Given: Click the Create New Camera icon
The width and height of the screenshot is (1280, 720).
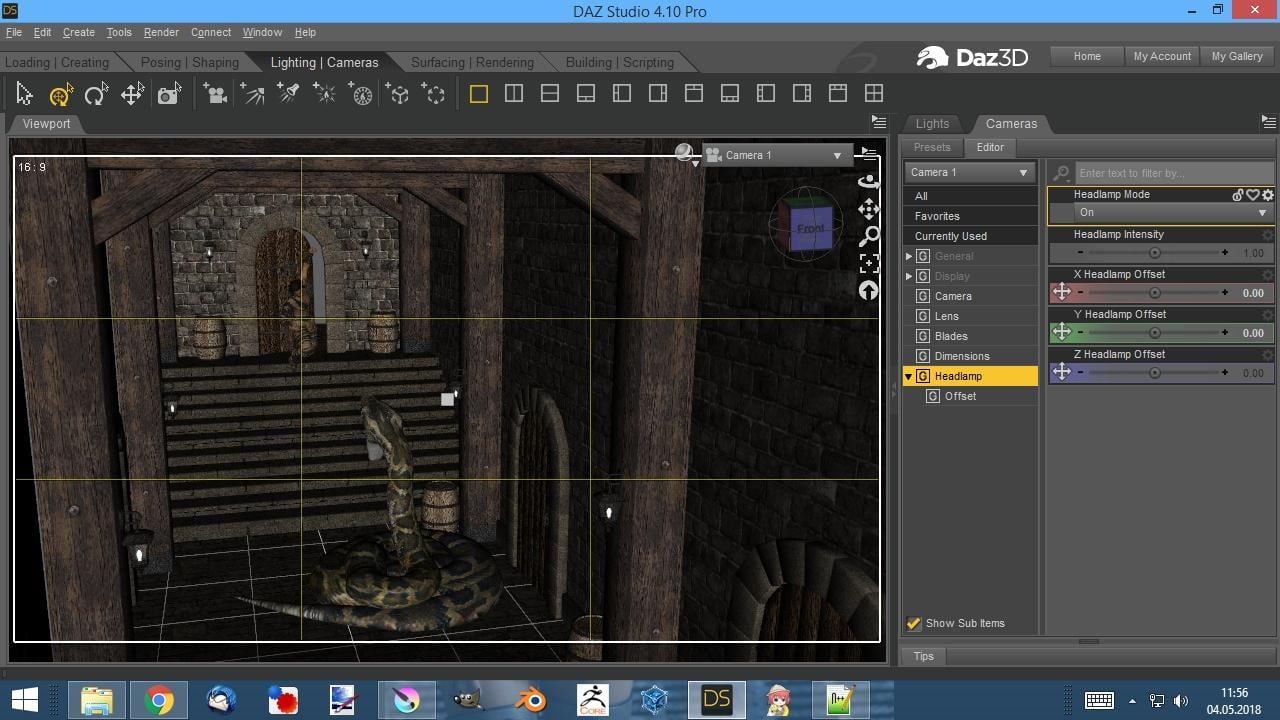Looking at the screenshot, I should (x=215, y=94).
